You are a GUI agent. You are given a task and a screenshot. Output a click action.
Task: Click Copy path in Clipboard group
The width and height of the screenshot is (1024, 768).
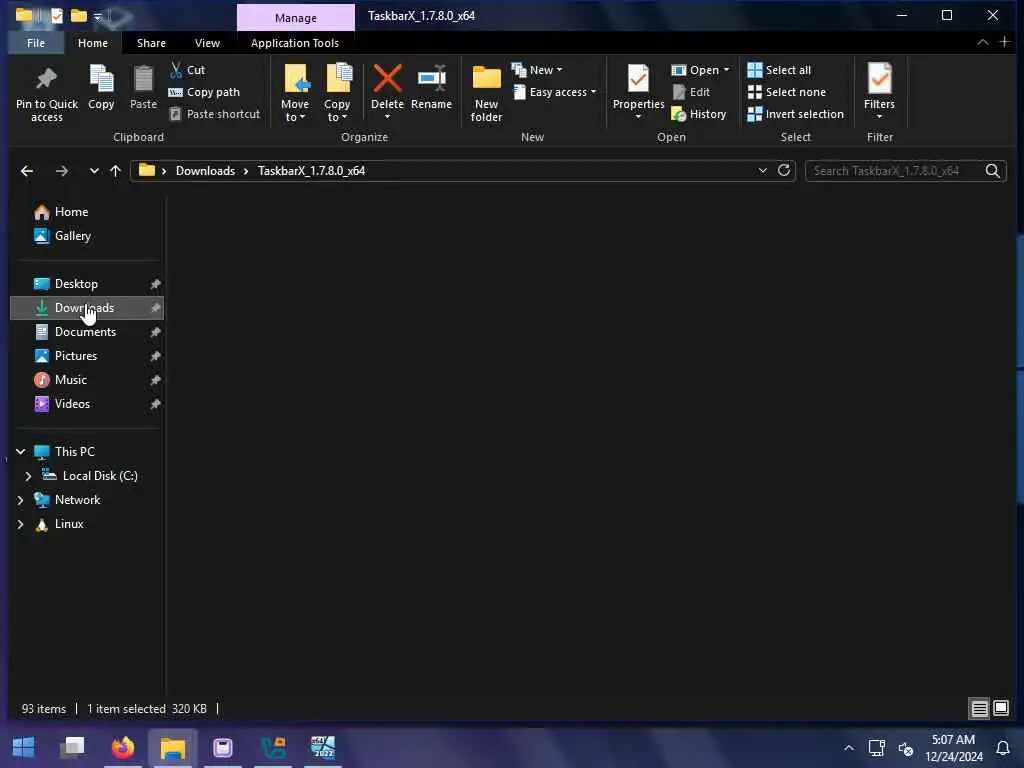pos(204,92)
